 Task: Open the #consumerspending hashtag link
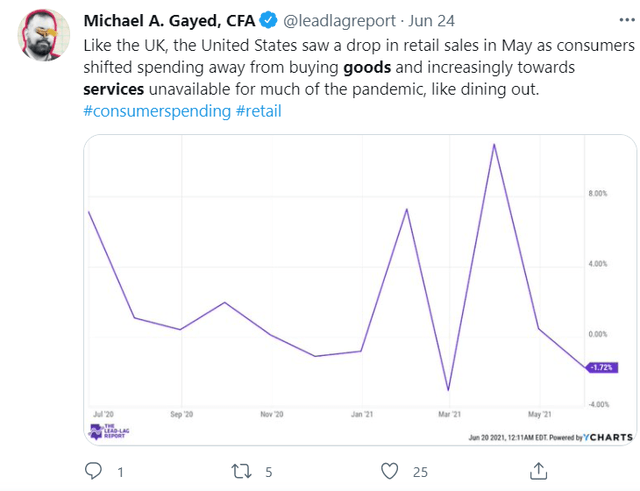157,111
